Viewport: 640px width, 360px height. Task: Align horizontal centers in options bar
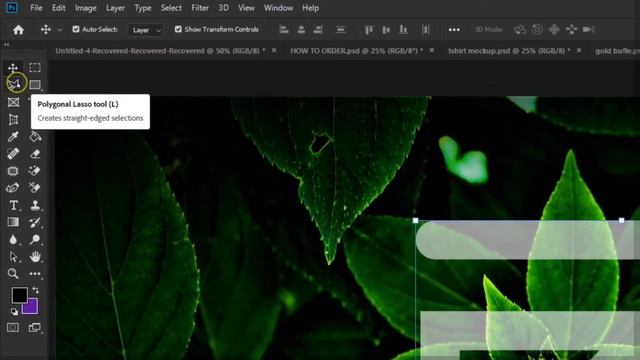tap(301, 29)
